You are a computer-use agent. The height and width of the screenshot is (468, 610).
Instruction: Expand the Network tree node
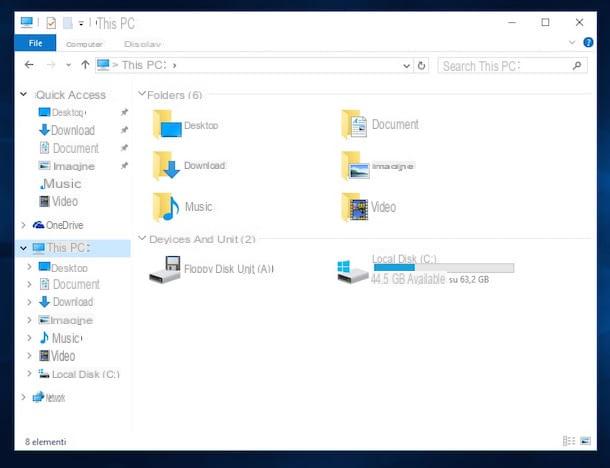coord(23,397)
